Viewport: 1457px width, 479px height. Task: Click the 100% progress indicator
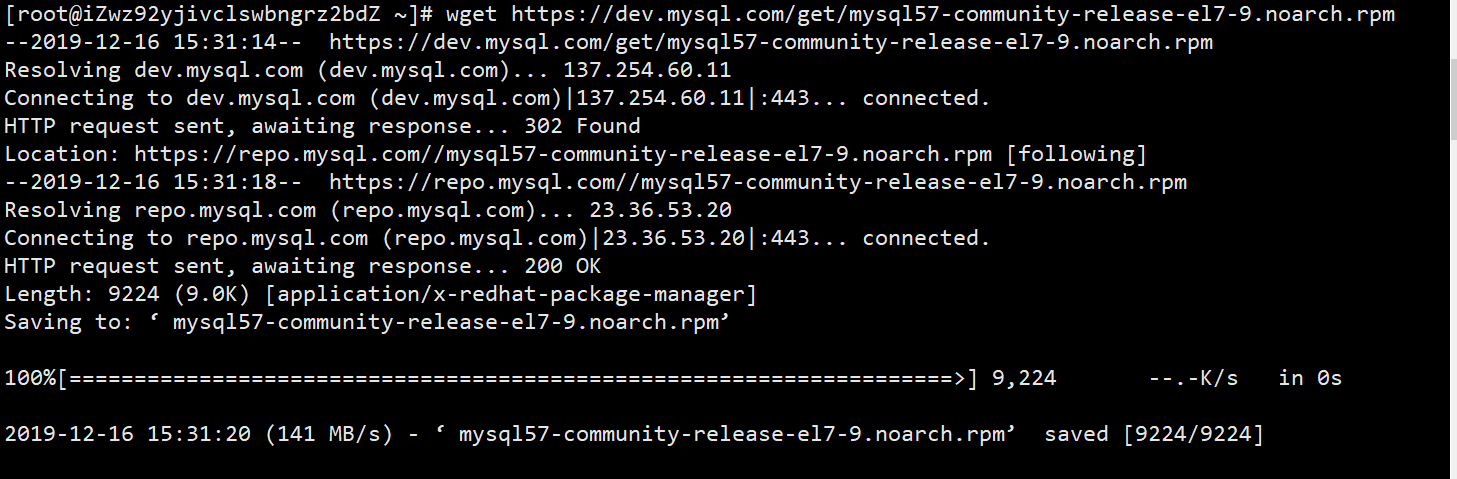(30, 379)
